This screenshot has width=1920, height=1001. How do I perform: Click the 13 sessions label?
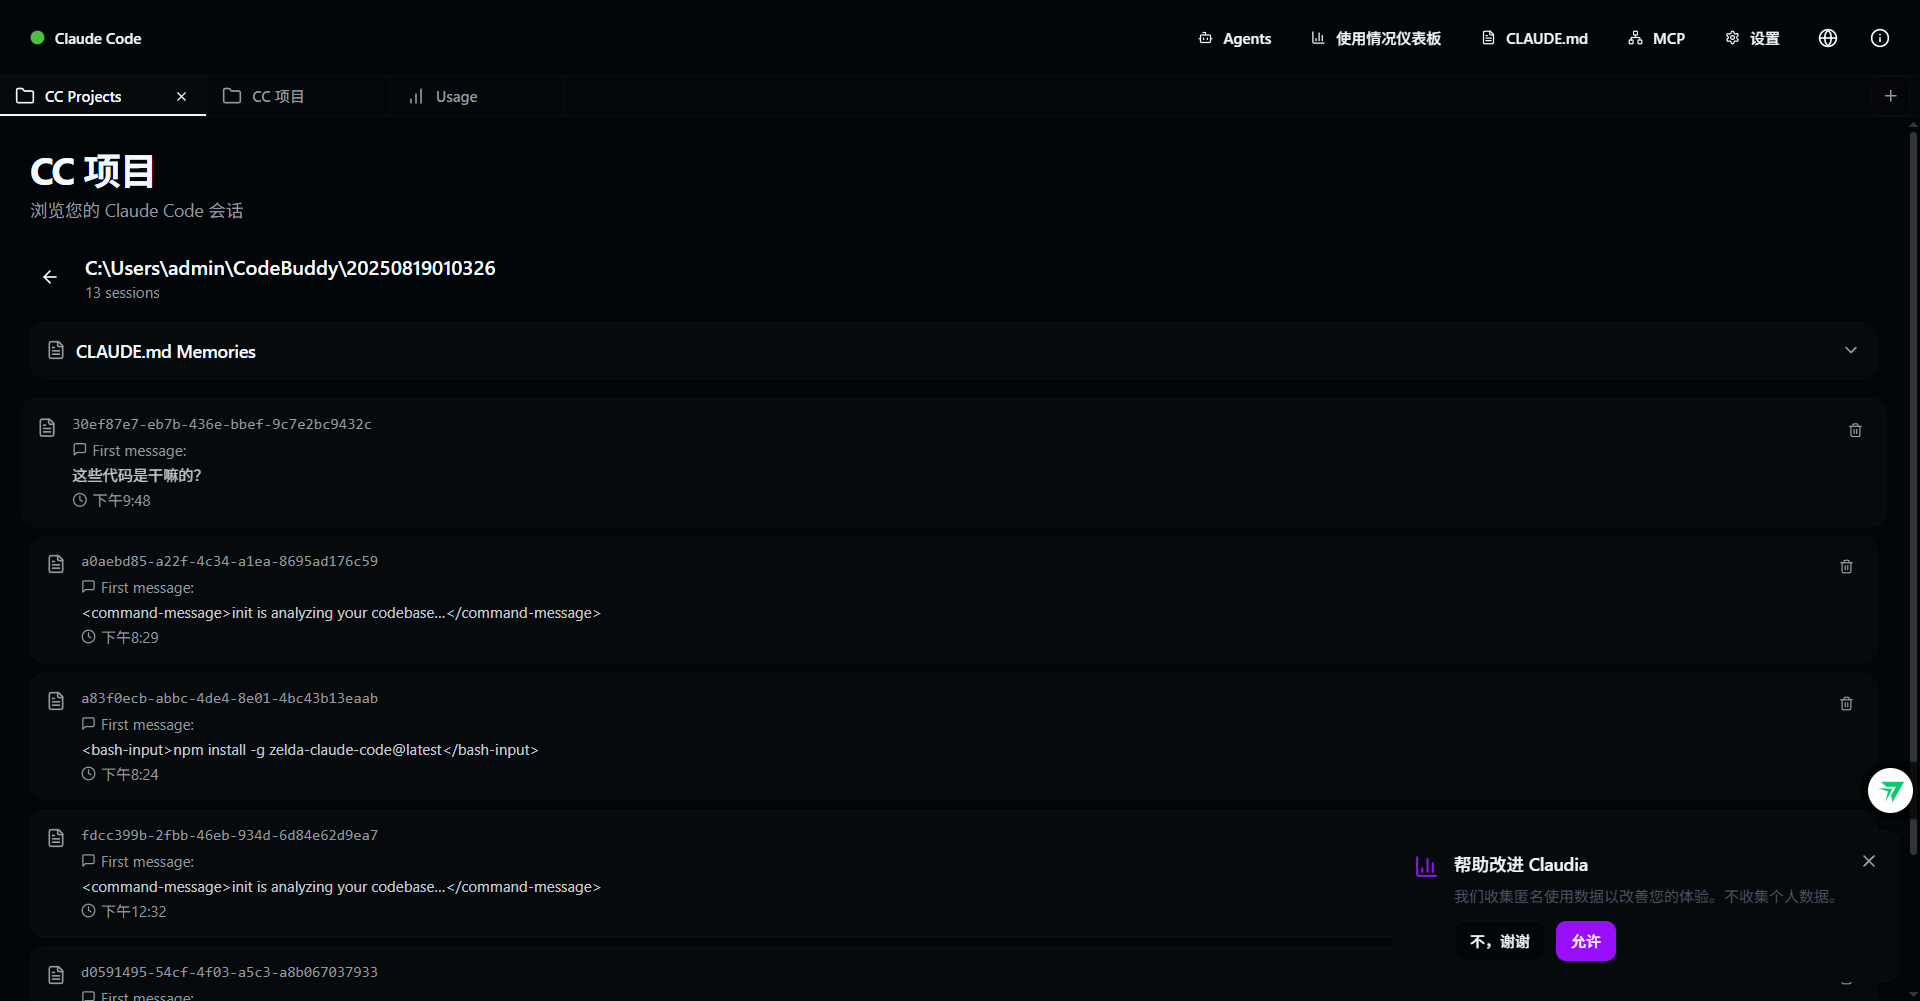122,293
